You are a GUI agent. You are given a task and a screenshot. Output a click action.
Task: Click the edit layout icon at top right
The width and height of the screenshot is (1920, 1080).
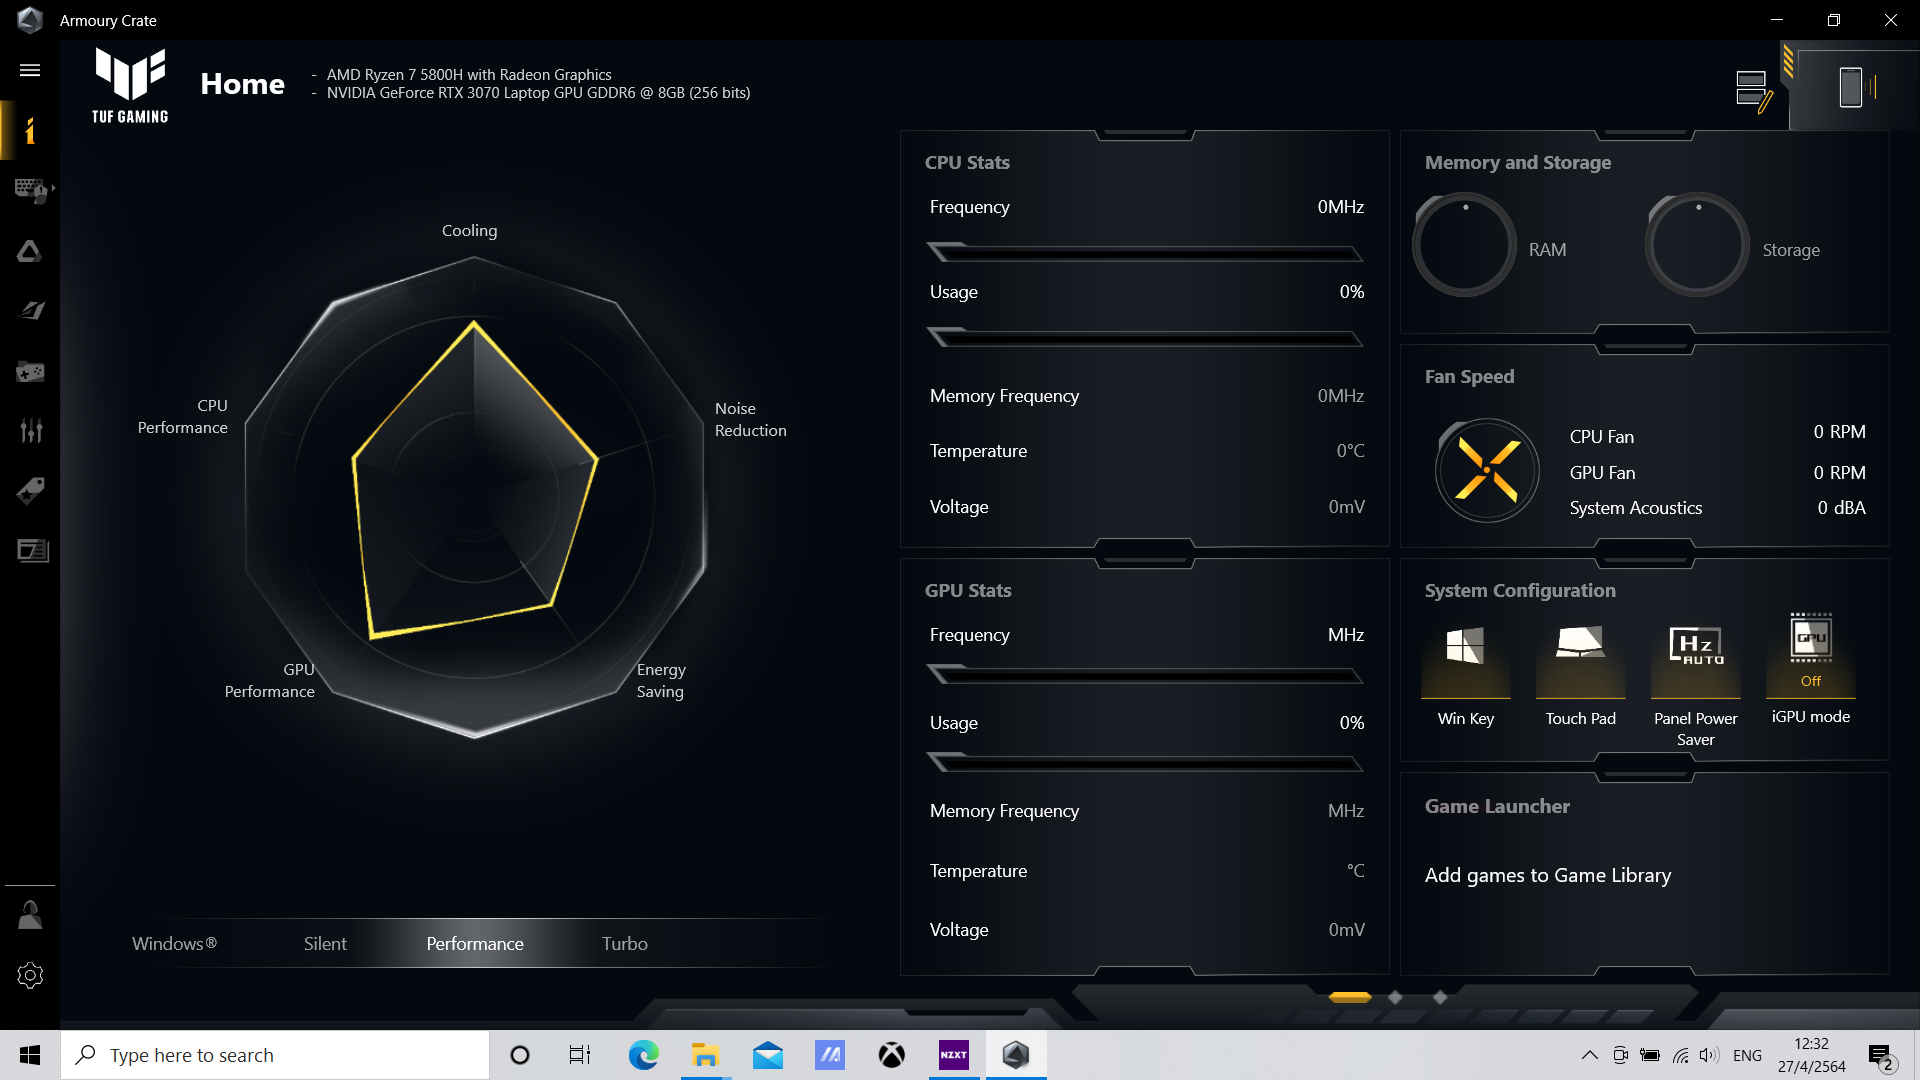[x=1754, y=90]
